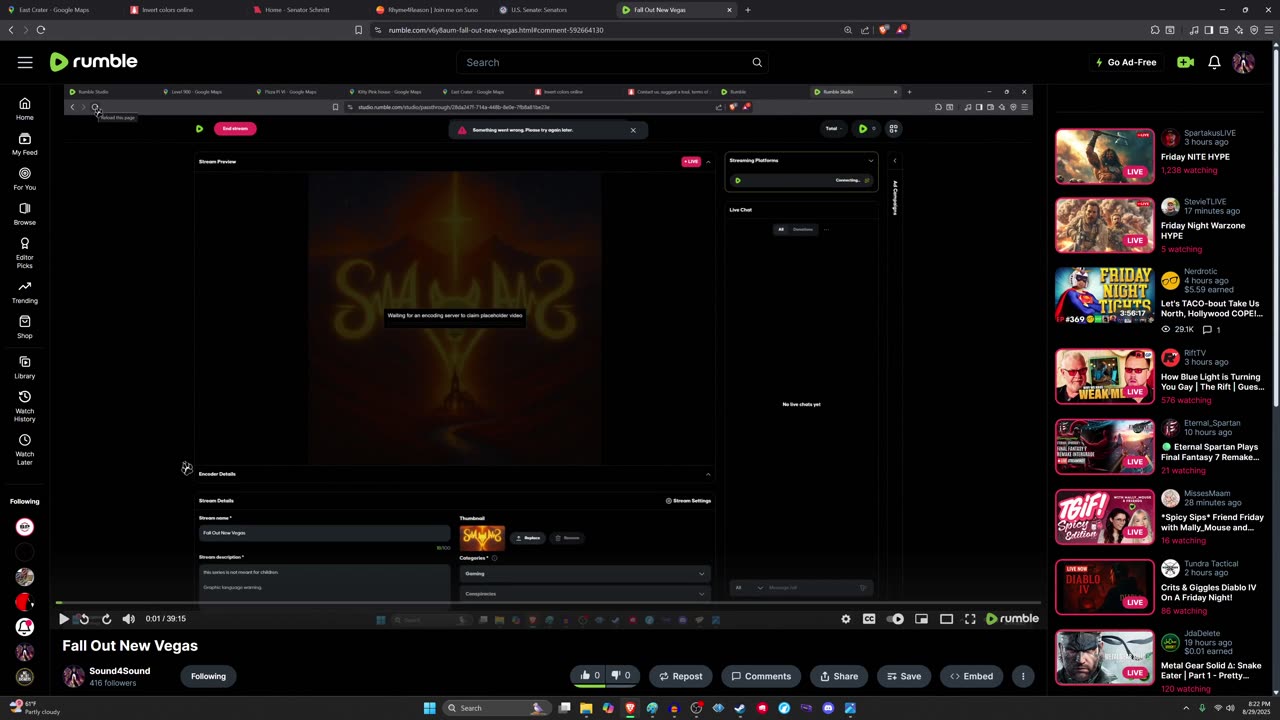Bookmark the current page

coord(358,30)
